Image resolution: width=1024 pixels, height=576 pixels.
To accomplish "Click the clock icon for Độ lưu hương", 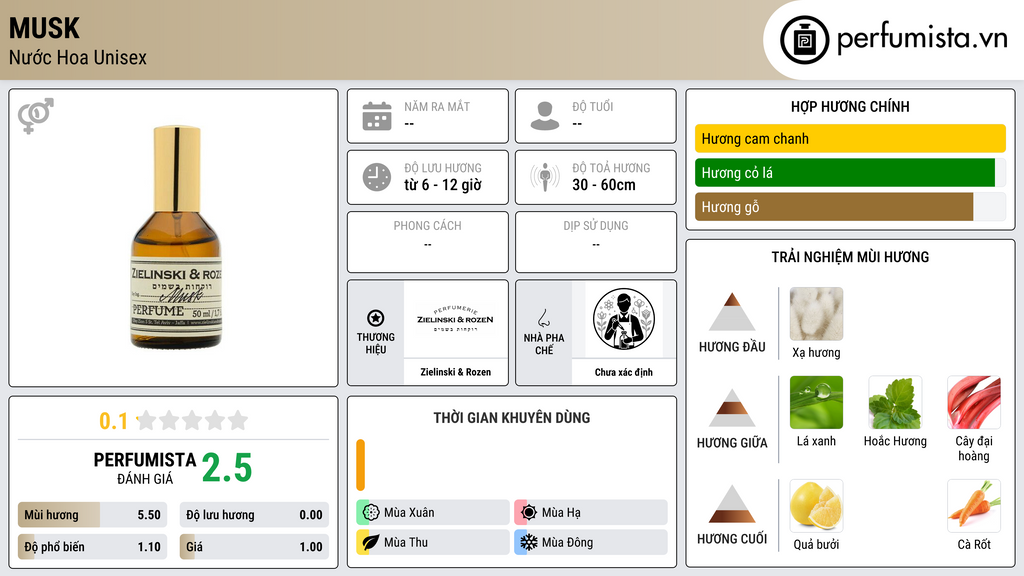I will coord(377,177).
